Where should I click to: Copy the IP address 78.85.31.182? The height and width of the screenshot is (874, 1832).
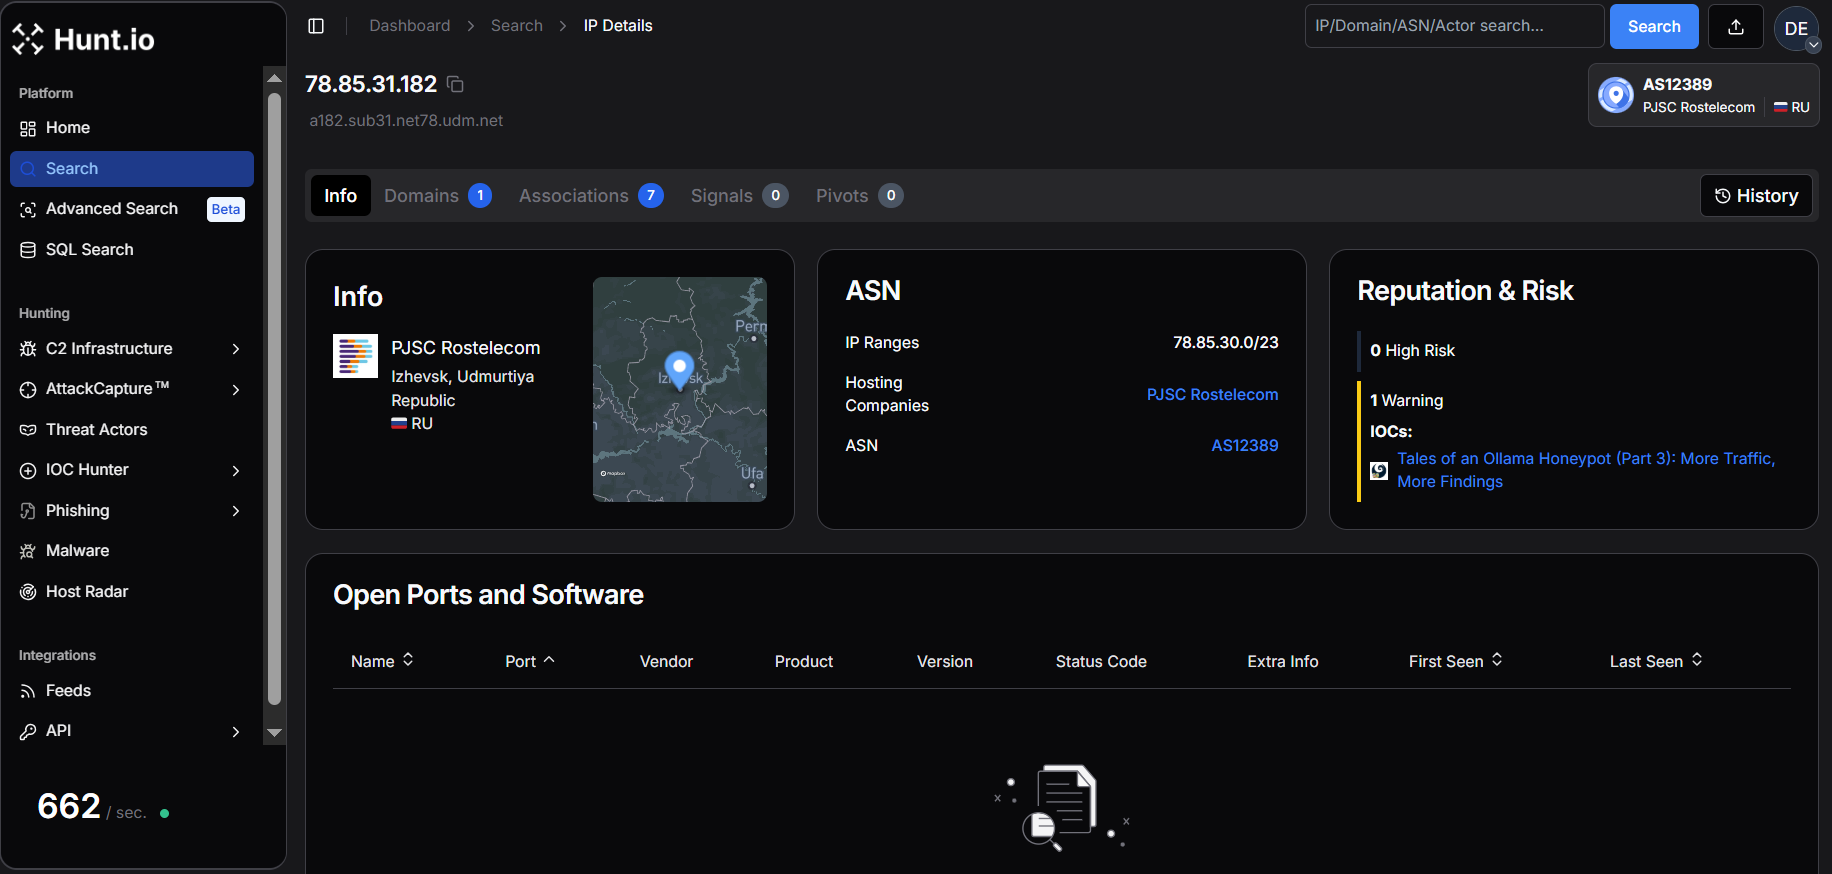(x=455, y=84)
